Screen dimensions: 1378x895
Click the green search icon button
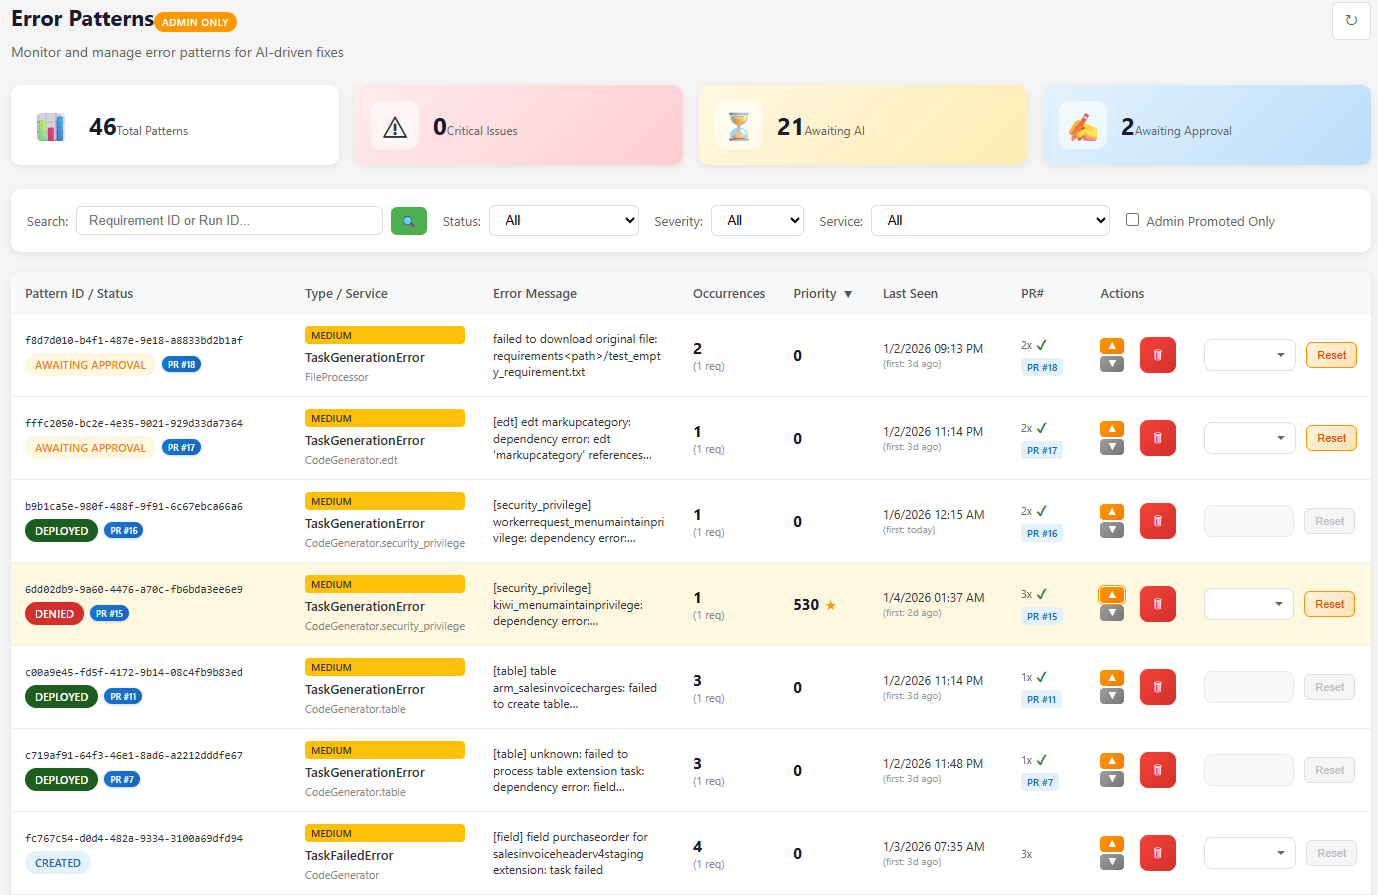click(x=409, y=221)
